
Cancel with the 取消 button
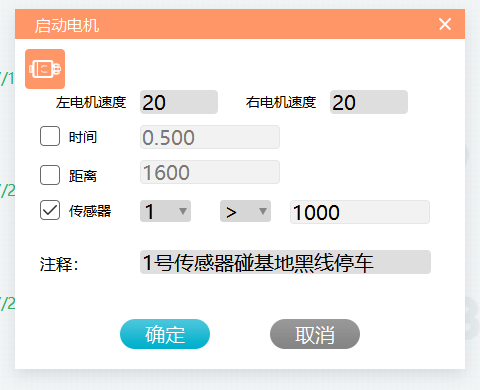315,334
